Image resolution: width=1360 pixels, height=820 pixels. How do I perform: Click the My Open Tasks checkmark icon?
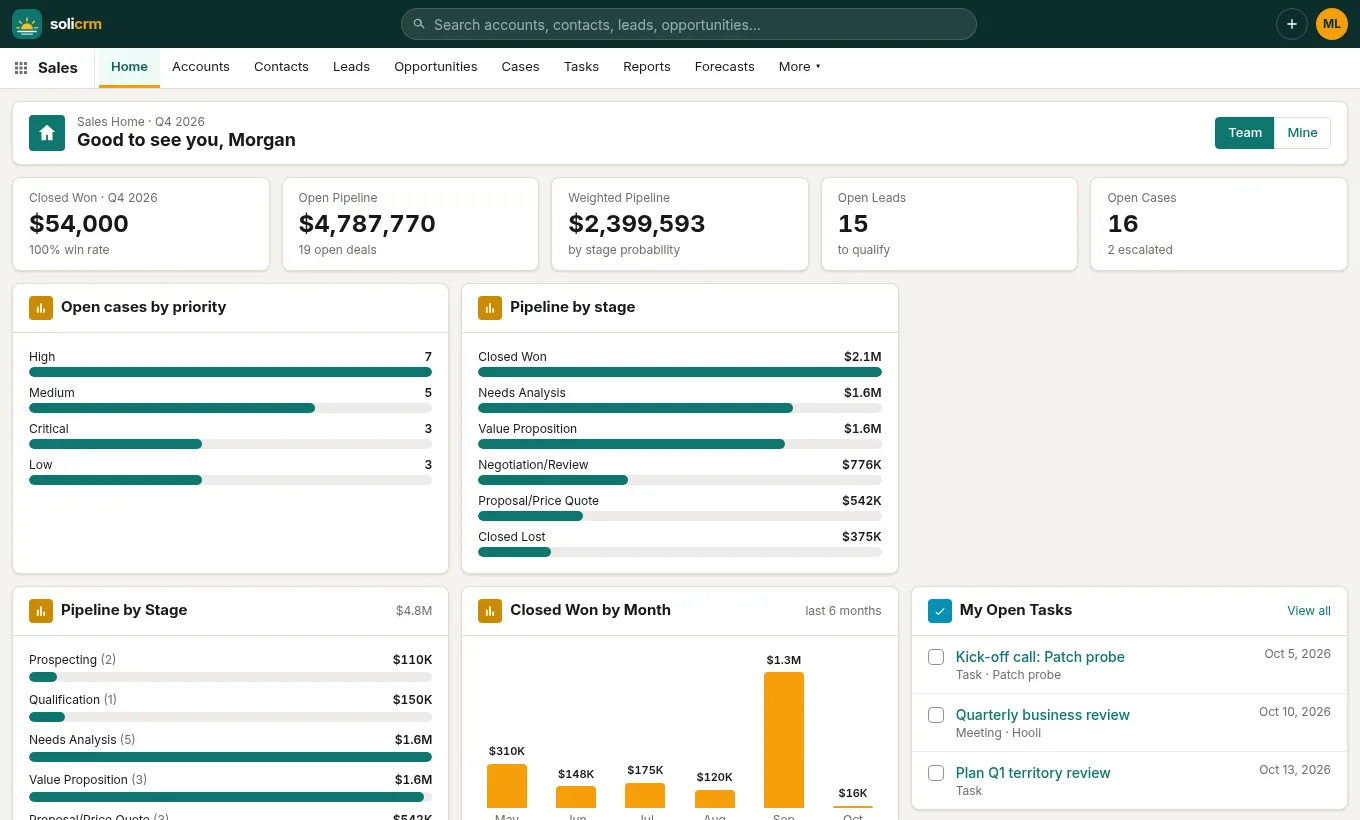point(940,611)
